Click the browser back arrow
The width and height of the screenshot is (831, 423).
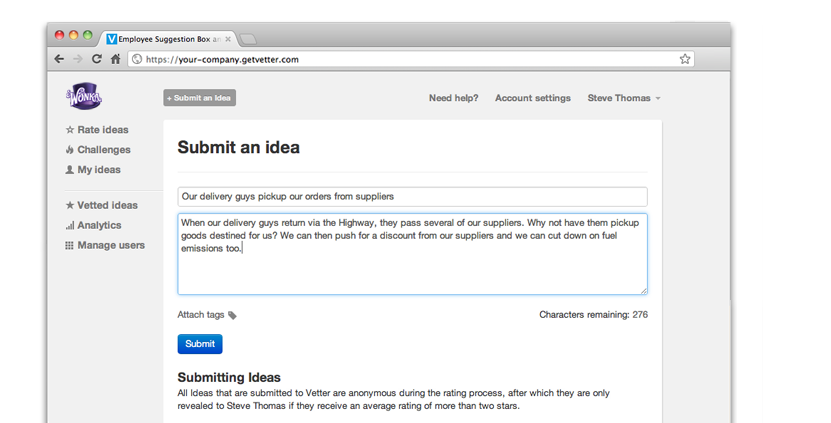point(59,59)
